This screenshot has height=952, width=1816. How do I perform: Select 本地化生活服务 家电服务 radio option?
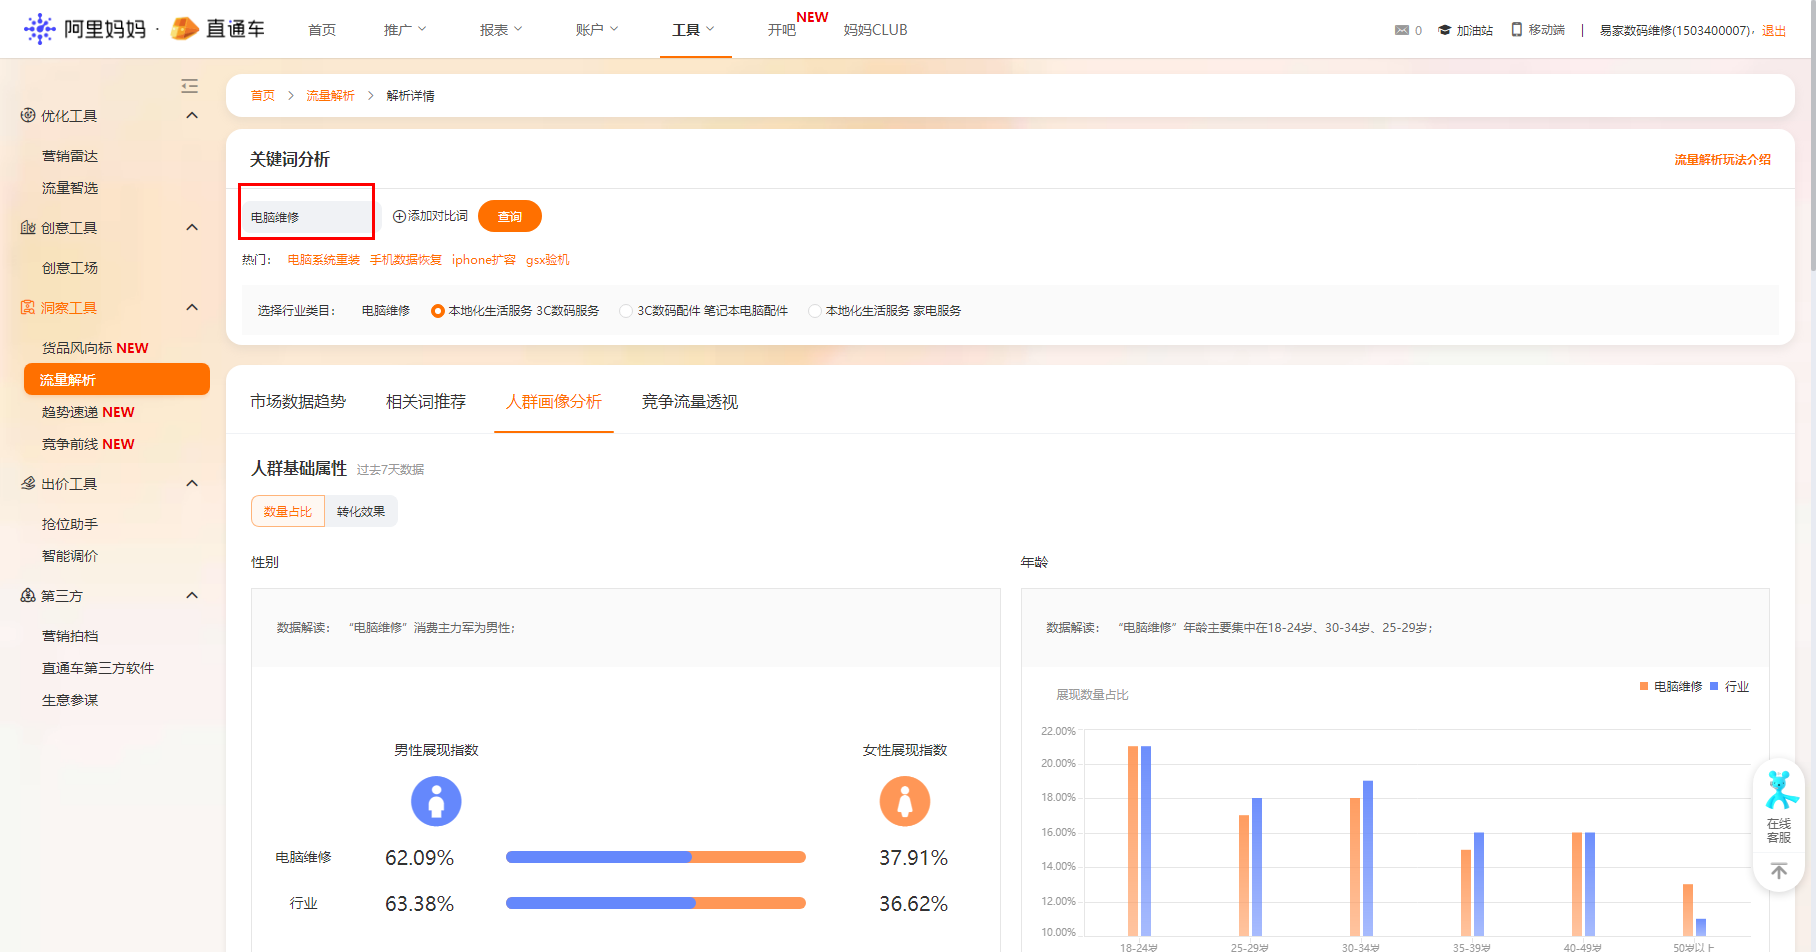coord(815,311)
